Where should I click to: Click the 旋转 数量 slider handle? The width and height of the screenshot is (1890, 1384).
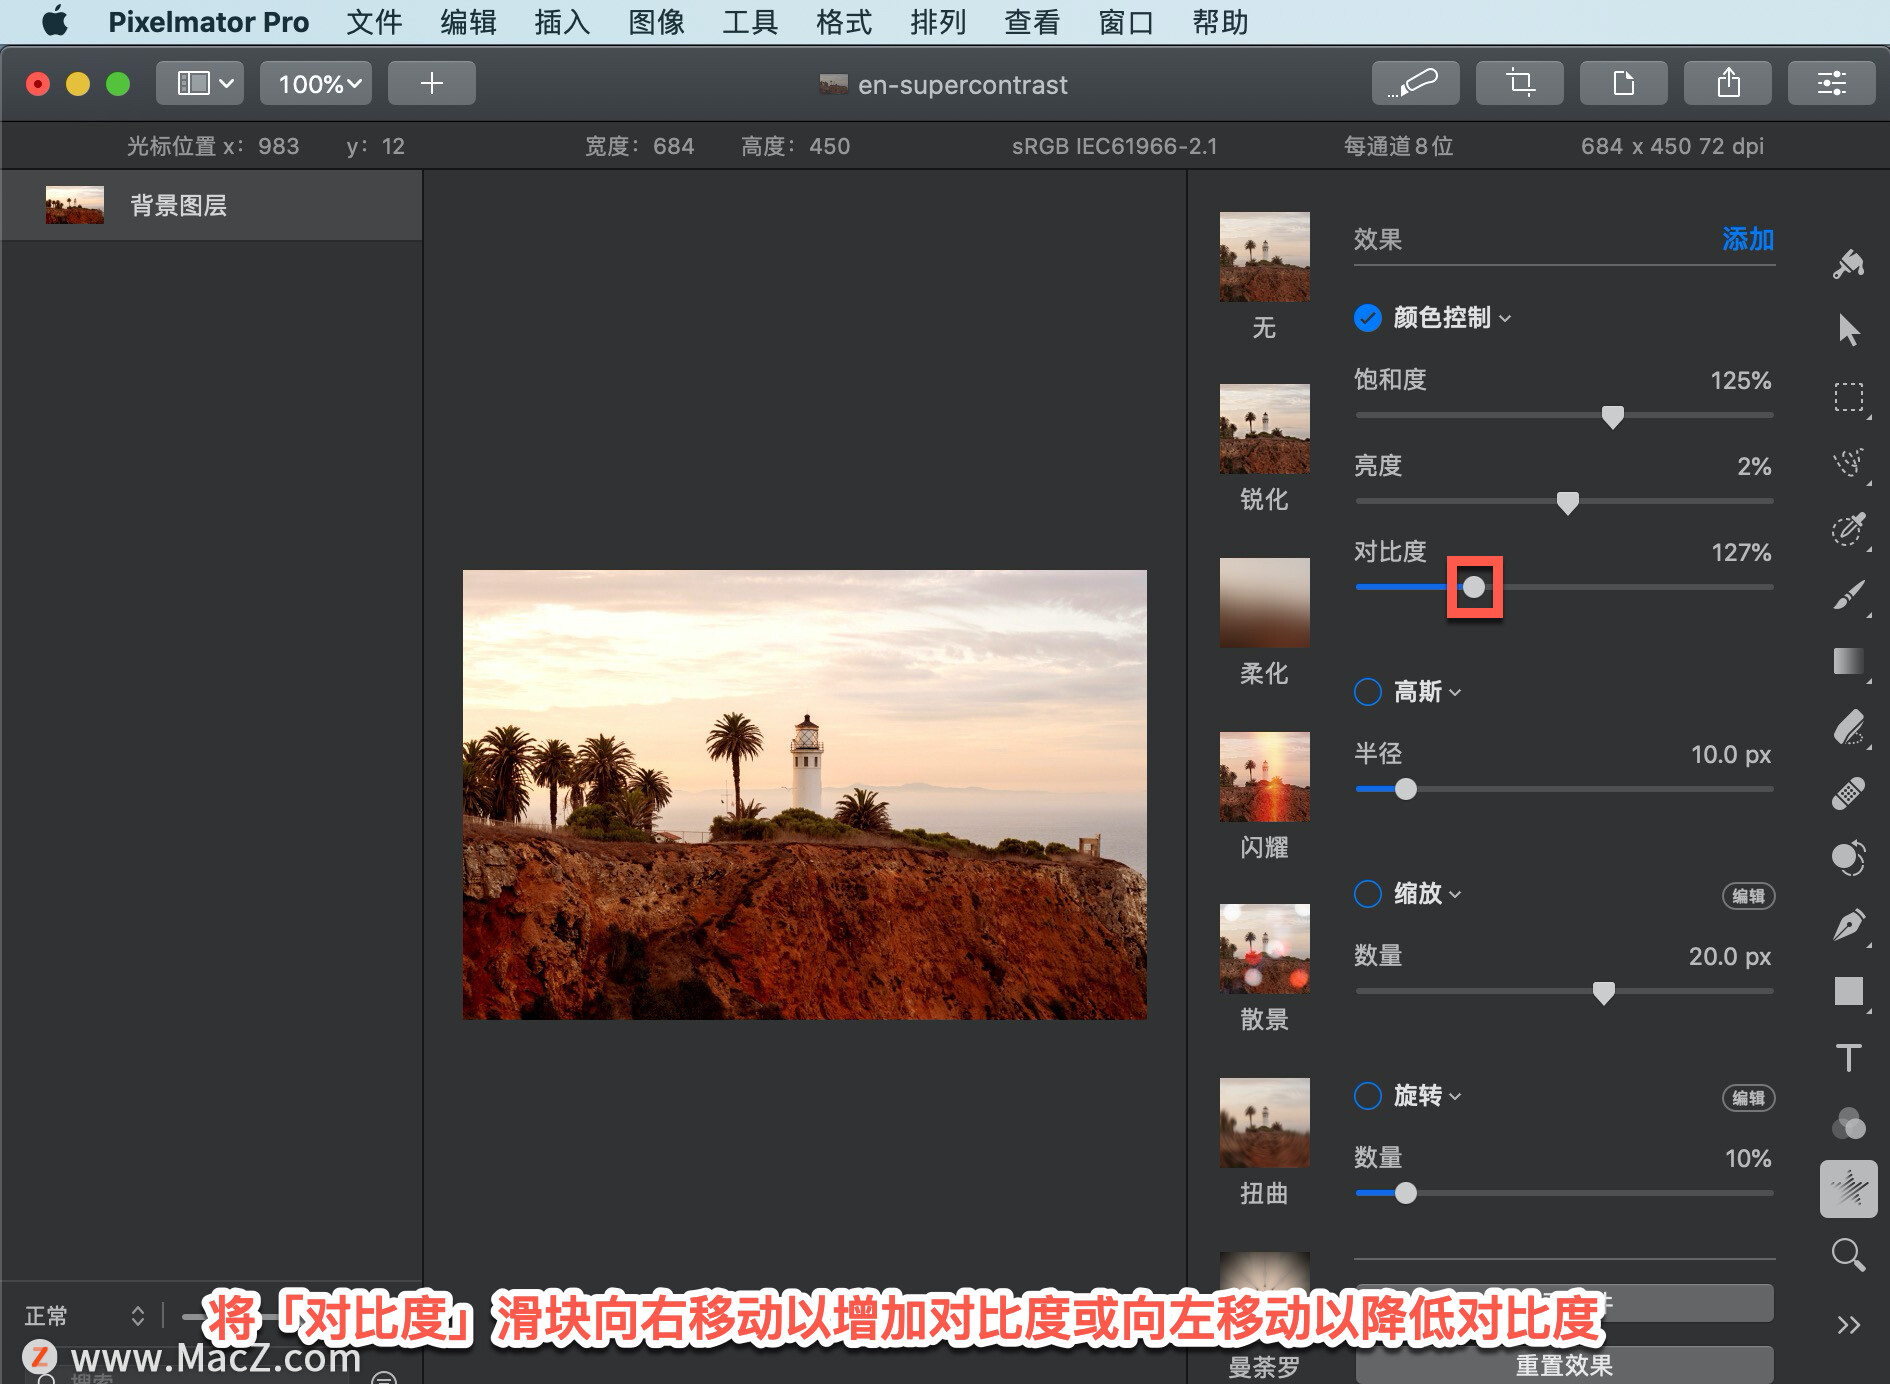(1405, 1193)
